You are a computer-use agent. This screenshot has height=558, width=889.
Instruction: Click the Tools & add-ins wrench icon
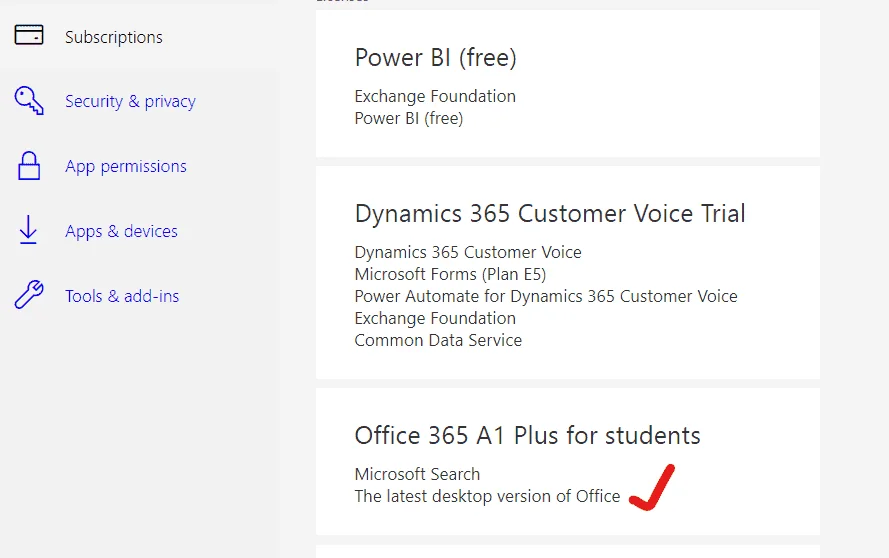tap(29, 295)
